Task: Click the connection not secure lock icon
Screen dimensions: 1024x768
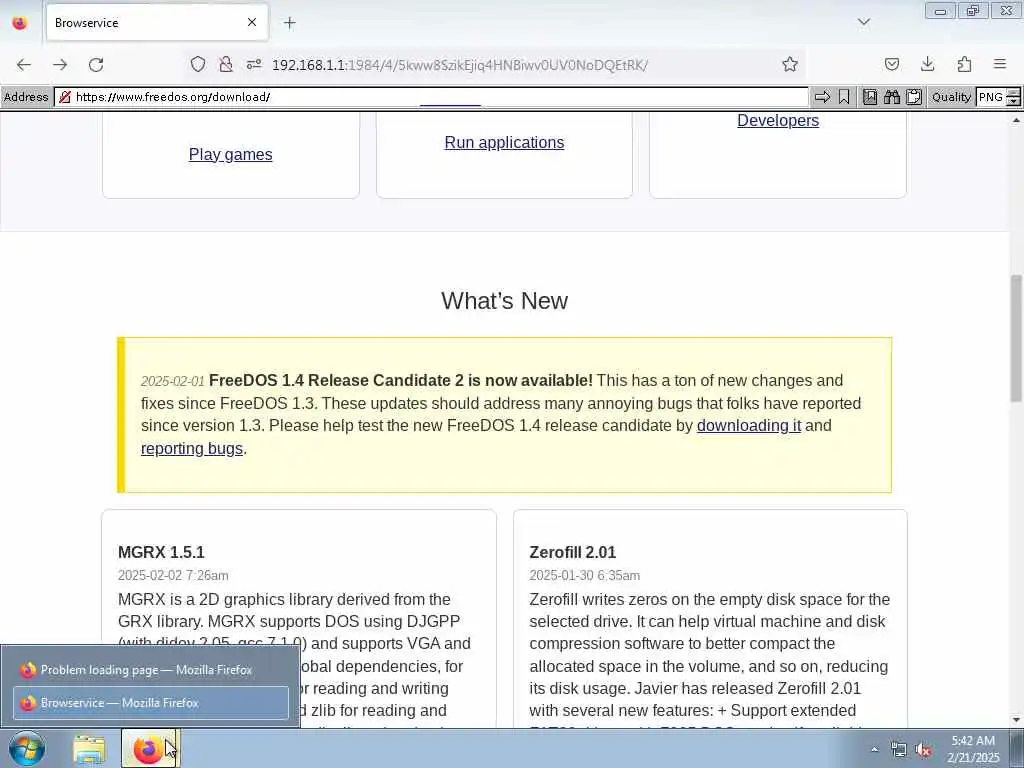Action: point(226,64)
